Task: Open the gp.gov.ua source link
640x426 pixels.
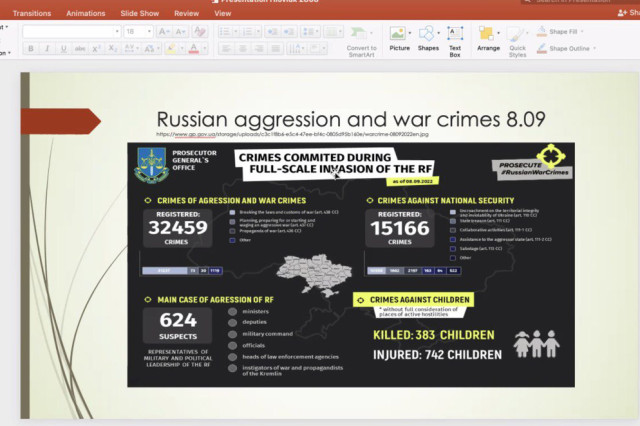Action: point(292,134)
